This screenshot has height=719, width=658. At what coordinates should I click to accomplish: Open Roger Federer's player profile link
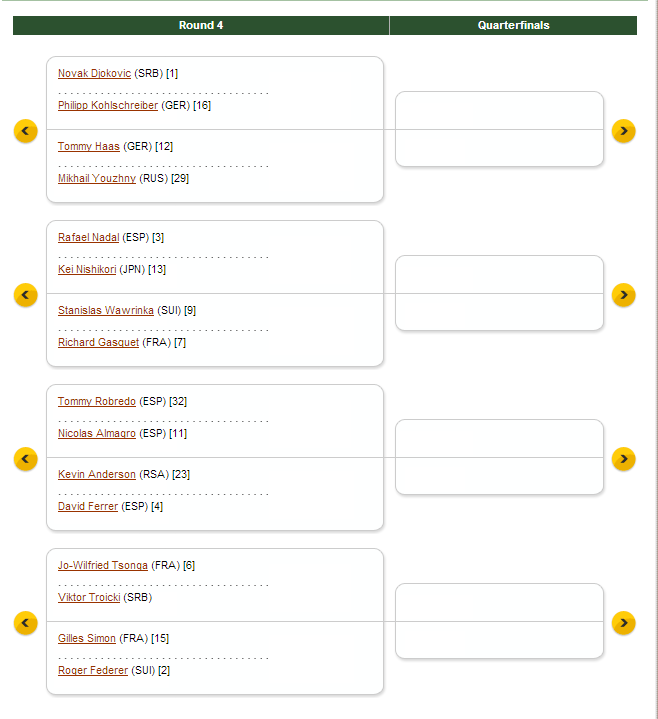point(93,670)
